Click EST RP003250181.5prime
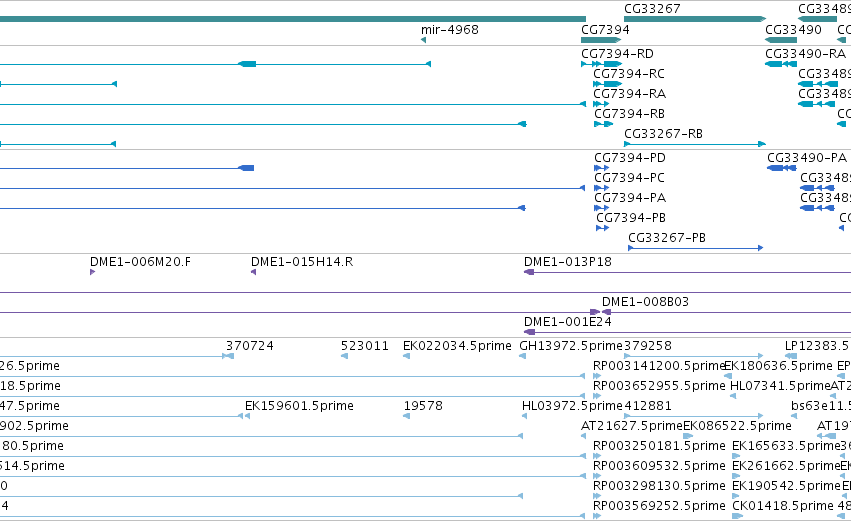851x521 pixels. pyautogui.click(x=659, y=447)
